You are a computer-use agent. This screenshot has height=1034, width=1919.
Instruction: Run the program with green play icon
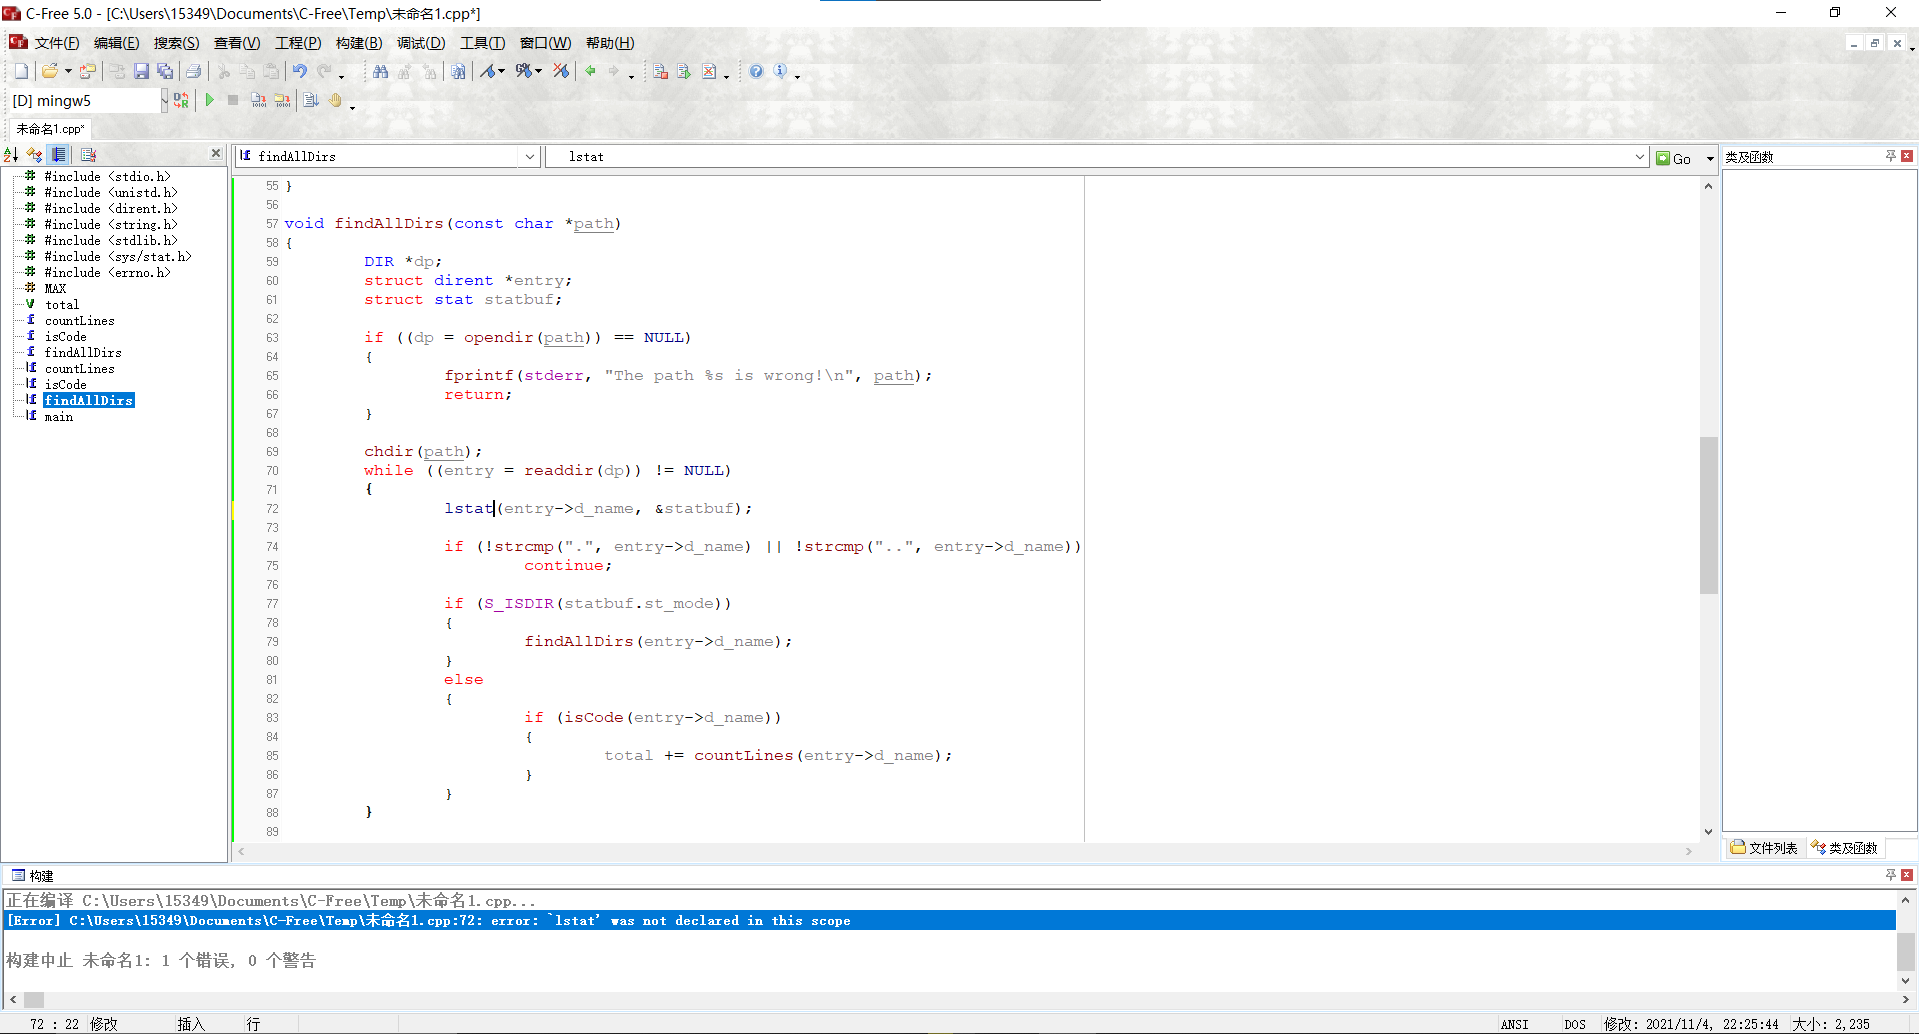tap(209, 100)
